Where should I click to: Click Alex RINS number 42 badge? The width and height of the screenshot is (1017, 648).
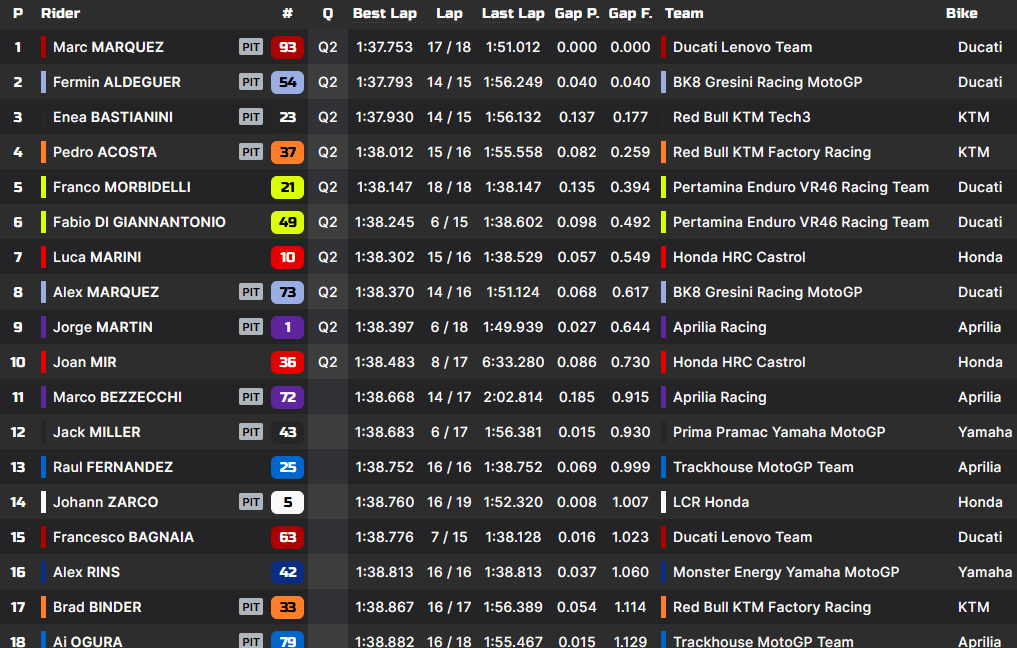tap(287, 573)
